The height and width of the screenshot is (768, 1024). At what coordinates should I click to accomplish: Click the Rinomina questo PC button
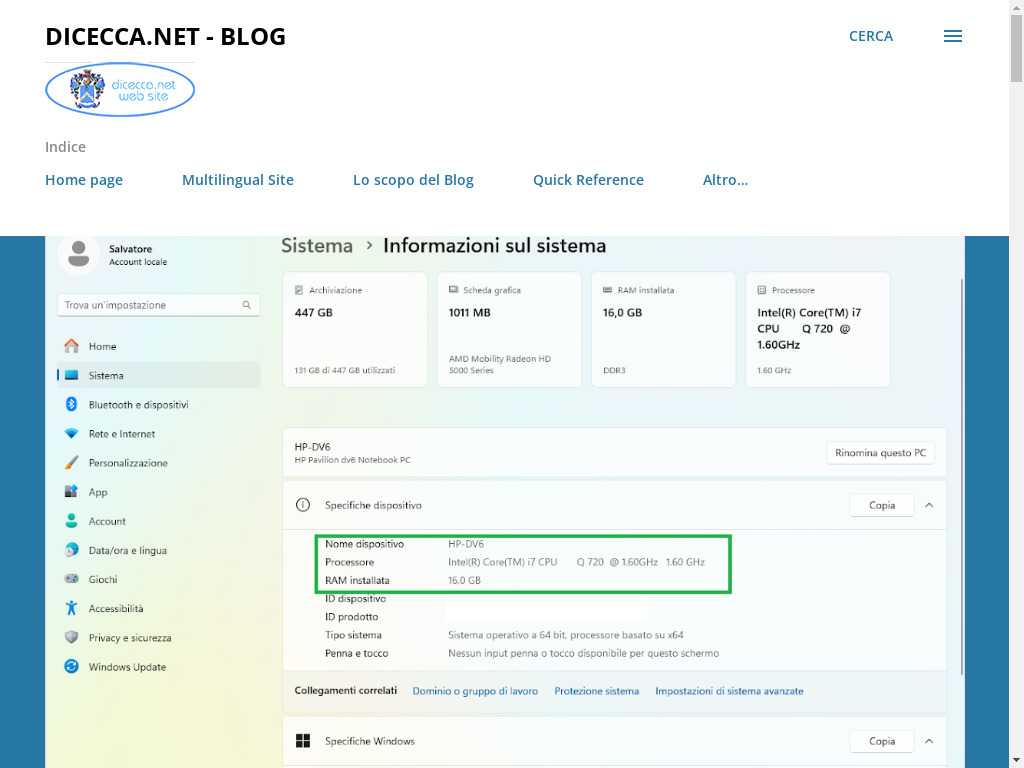(880, 453)
